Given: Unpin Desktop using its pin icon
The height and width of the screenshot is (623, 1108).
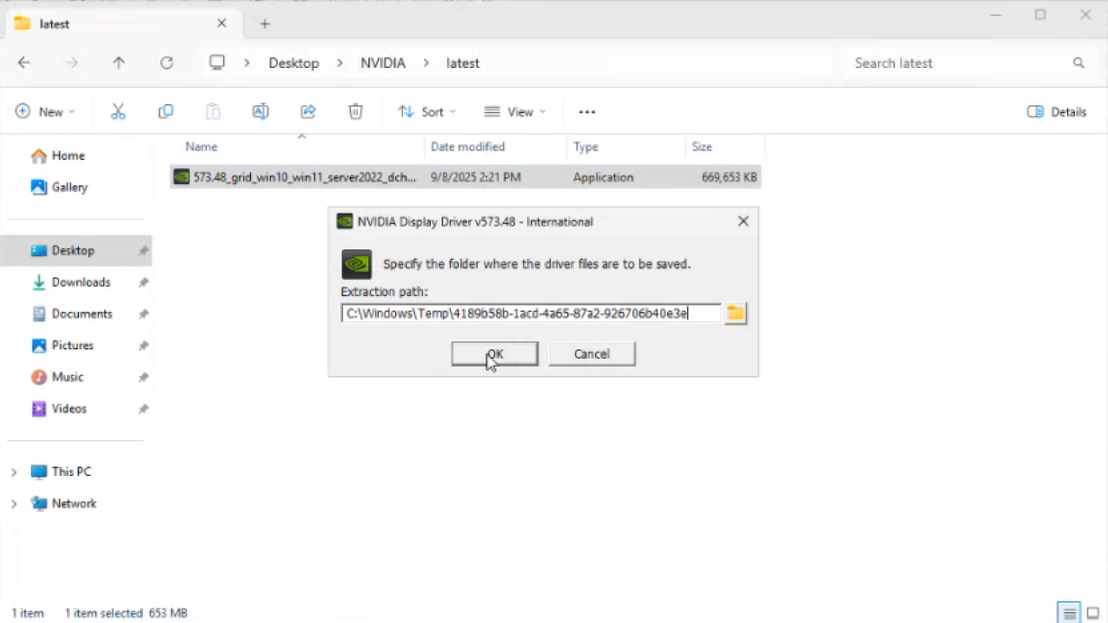Looking at the screenshot, I should point(143,251).
